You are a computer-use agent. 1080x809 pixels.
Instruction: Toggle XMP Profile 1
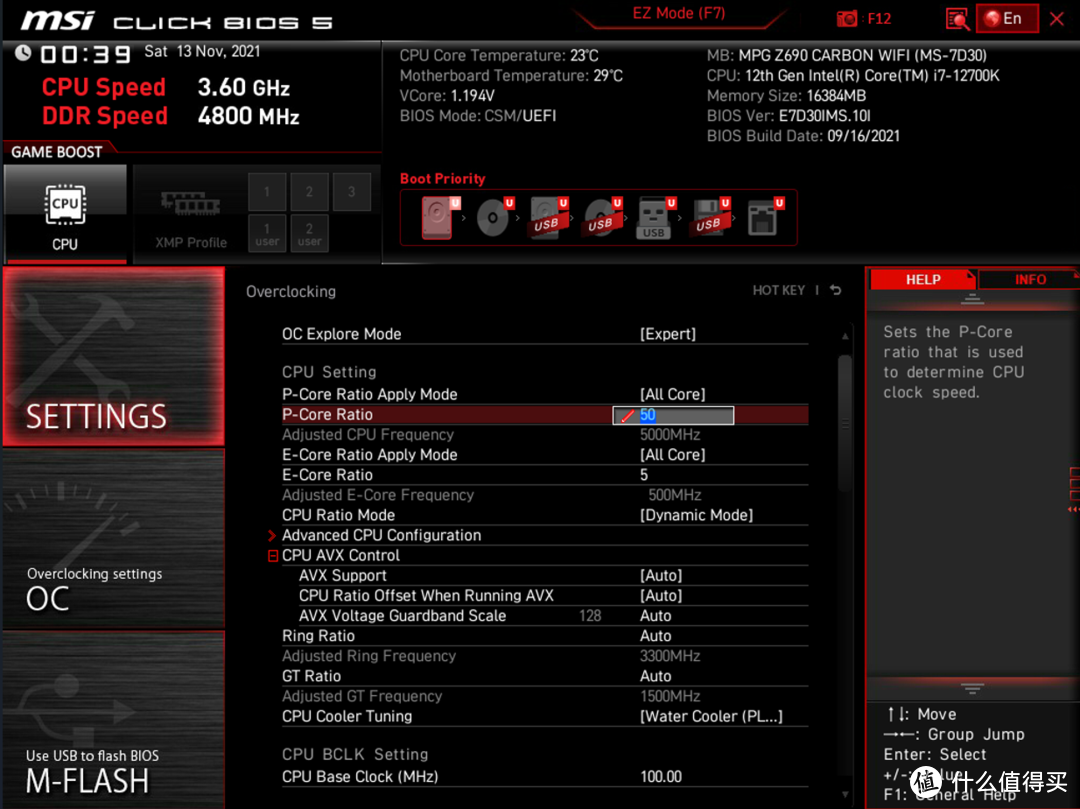(267, 192)
